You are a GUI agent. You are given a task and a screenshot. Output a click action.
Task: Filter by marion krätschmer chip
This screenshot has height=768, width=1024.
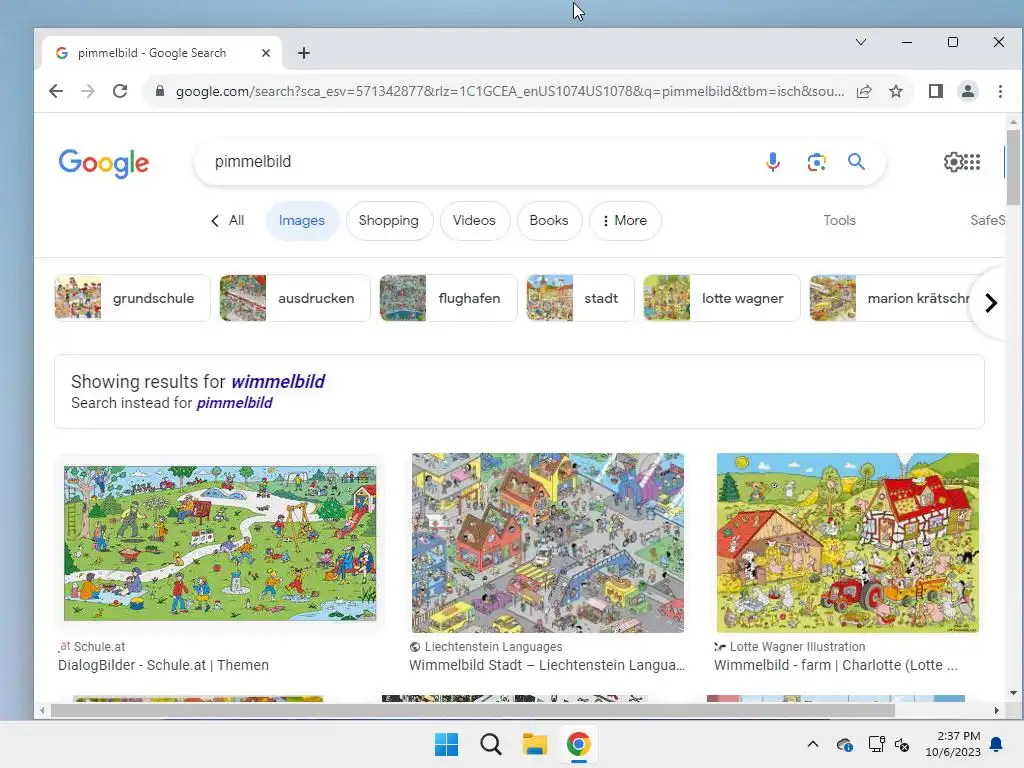tap(889, 298)
